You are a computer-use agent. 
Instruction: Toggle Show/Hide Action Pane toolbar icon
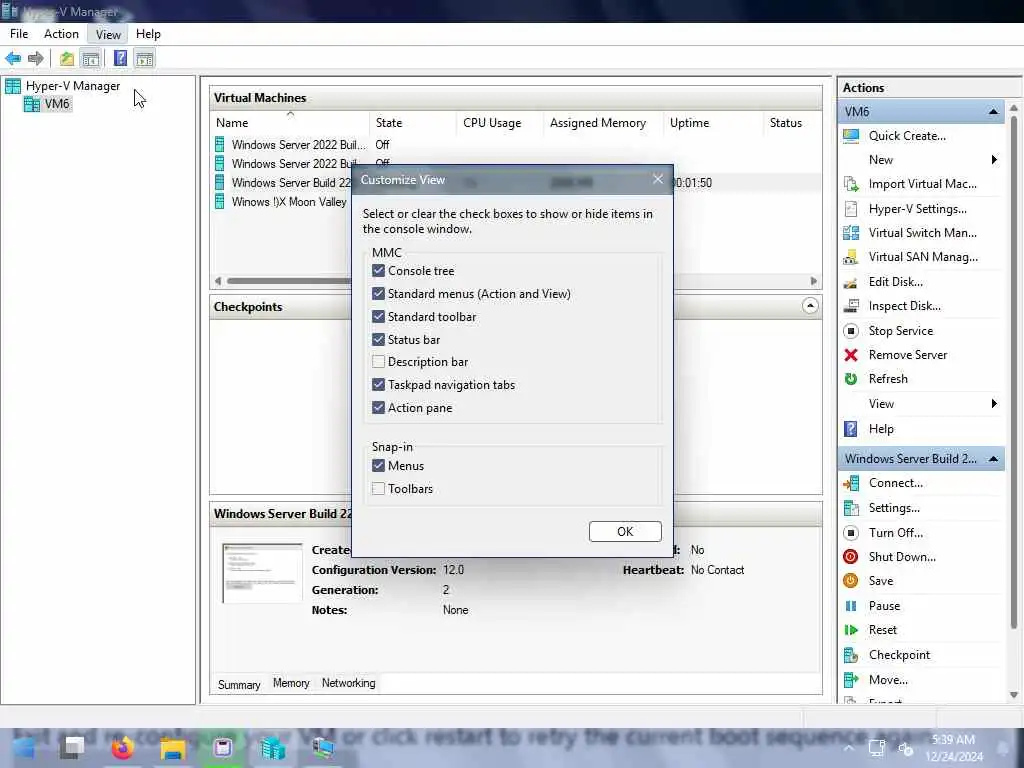[x=145, y=59]
